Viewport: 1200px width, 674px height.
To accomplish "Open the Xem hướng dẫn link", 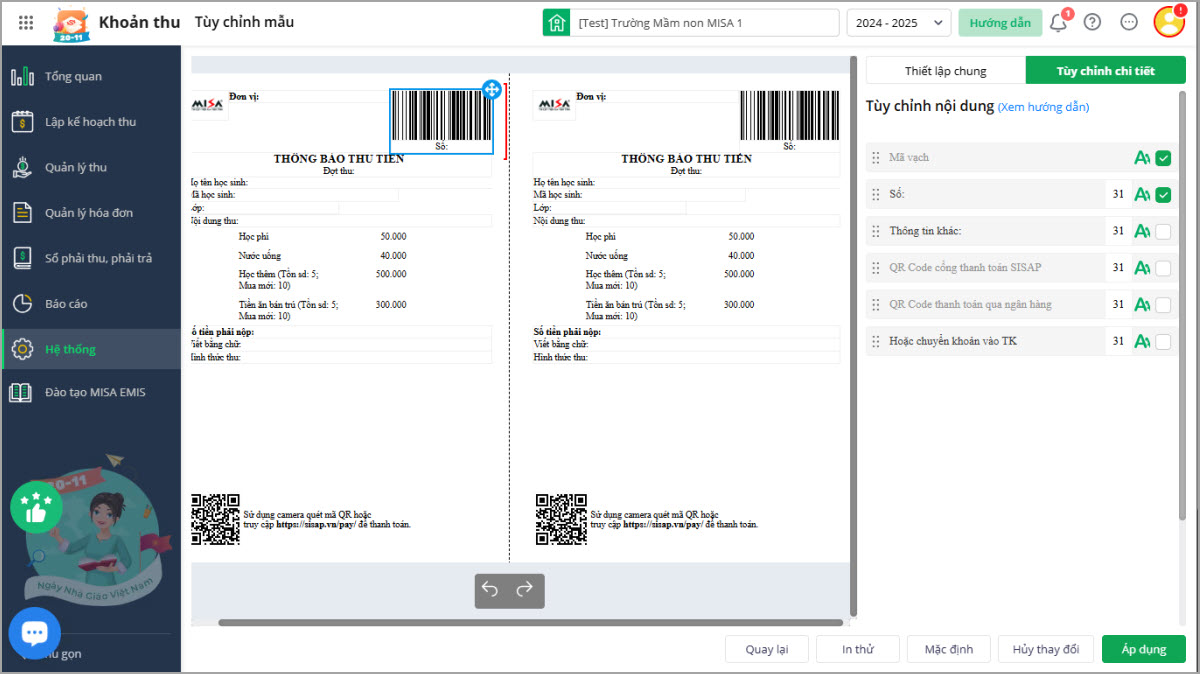I will pos(1043,107).
